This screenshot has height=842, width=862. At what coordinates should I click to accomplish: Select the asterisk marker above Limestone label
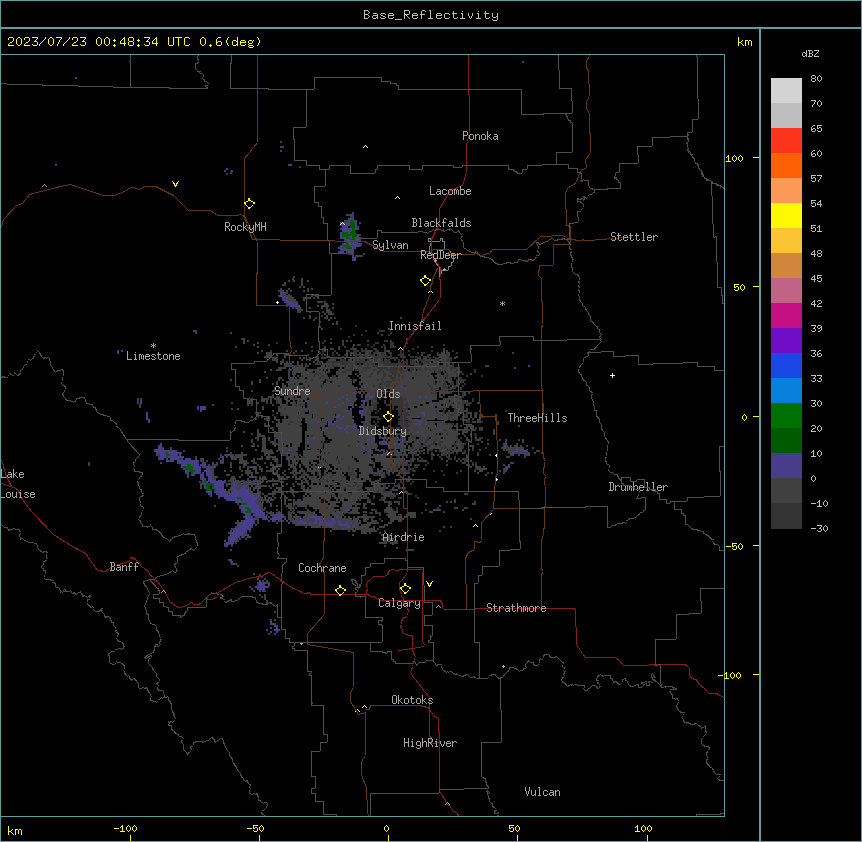pos(153,345)
